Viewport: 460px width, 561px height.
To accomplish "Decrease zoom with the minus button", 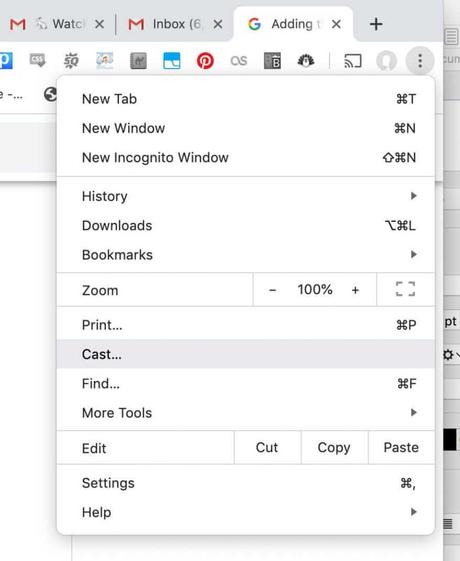I will point(273,290).
